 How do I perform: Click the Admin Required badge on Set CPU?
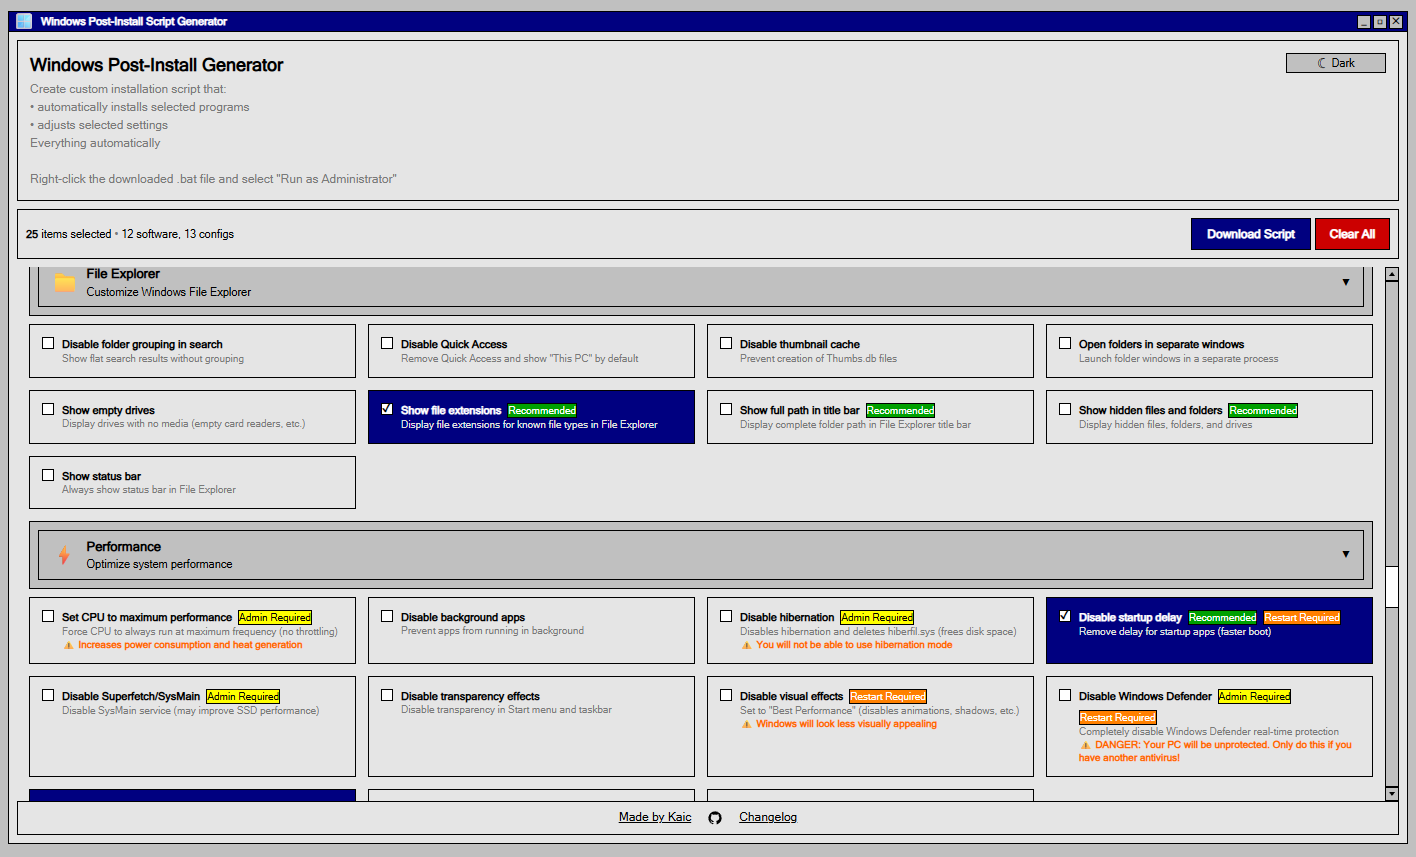pos(275,617)
